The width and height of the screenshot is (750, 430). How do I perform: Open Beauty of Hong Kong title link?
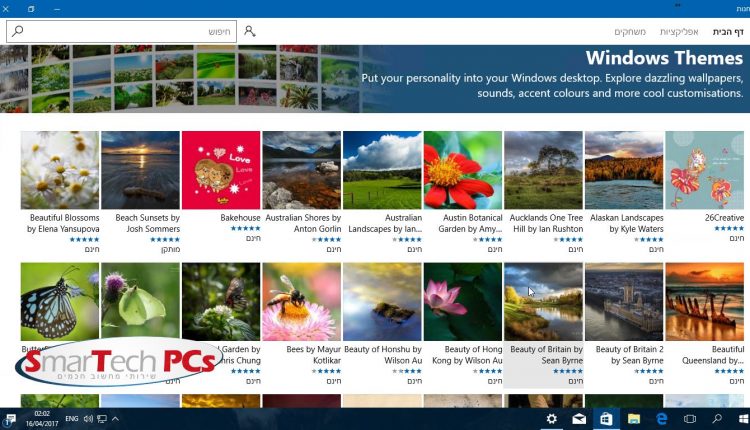click(x=467, y=355)
